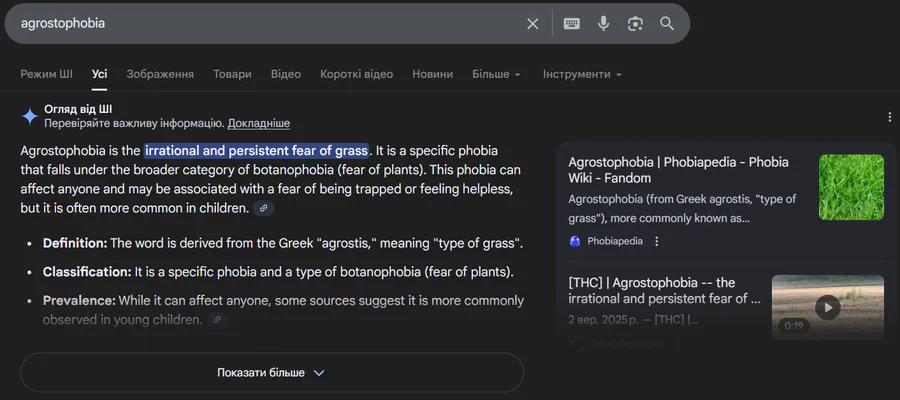Open the Режим ШІ tab

click(x=46, y=74)
